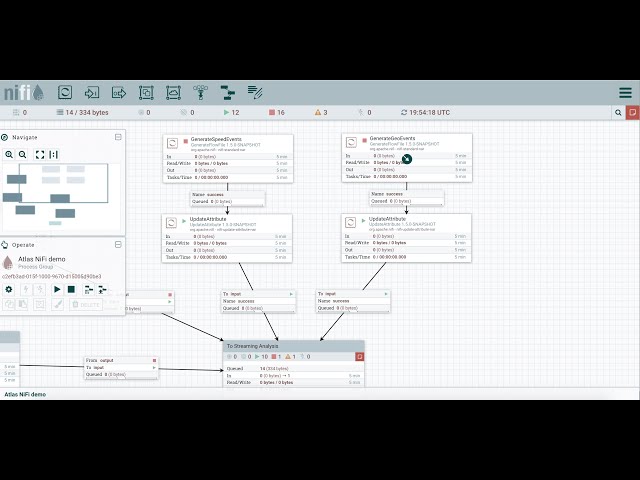
Task: Select the success connection under GenerateGeoEvents
Action: (407, 198)
